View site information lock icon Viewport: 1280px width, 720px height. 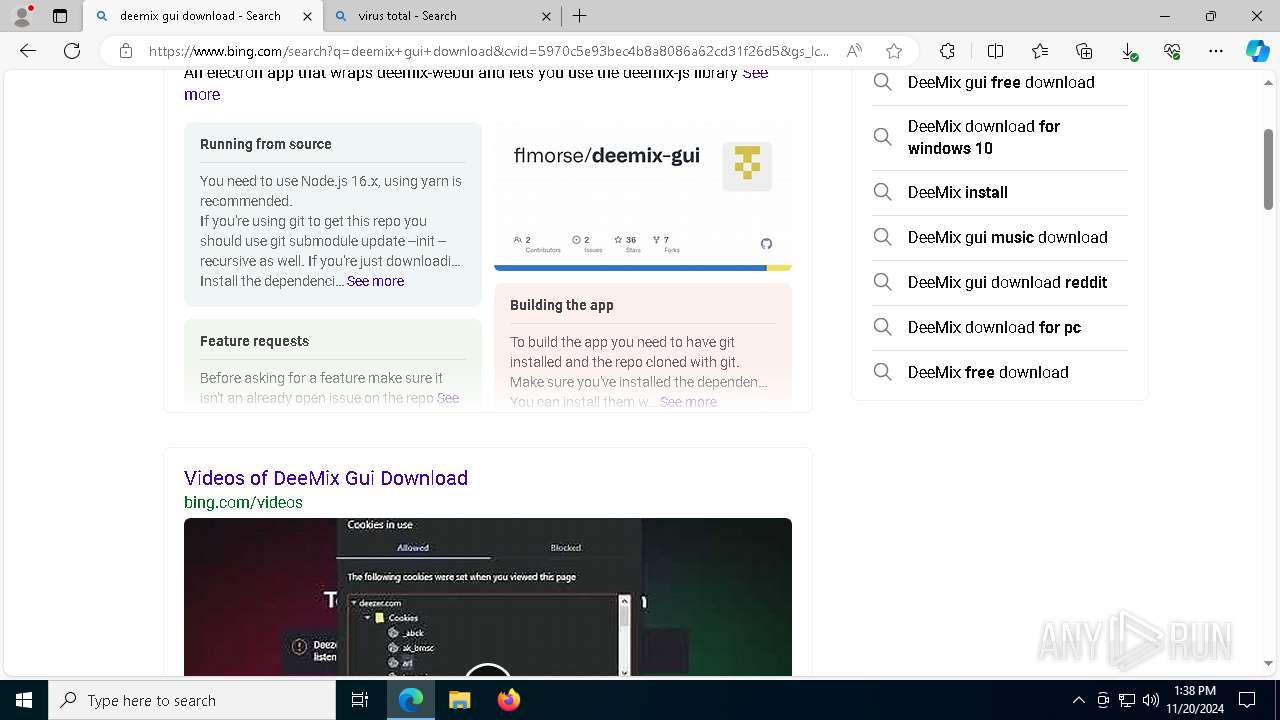pyautogui.click(x=126, y=51)
